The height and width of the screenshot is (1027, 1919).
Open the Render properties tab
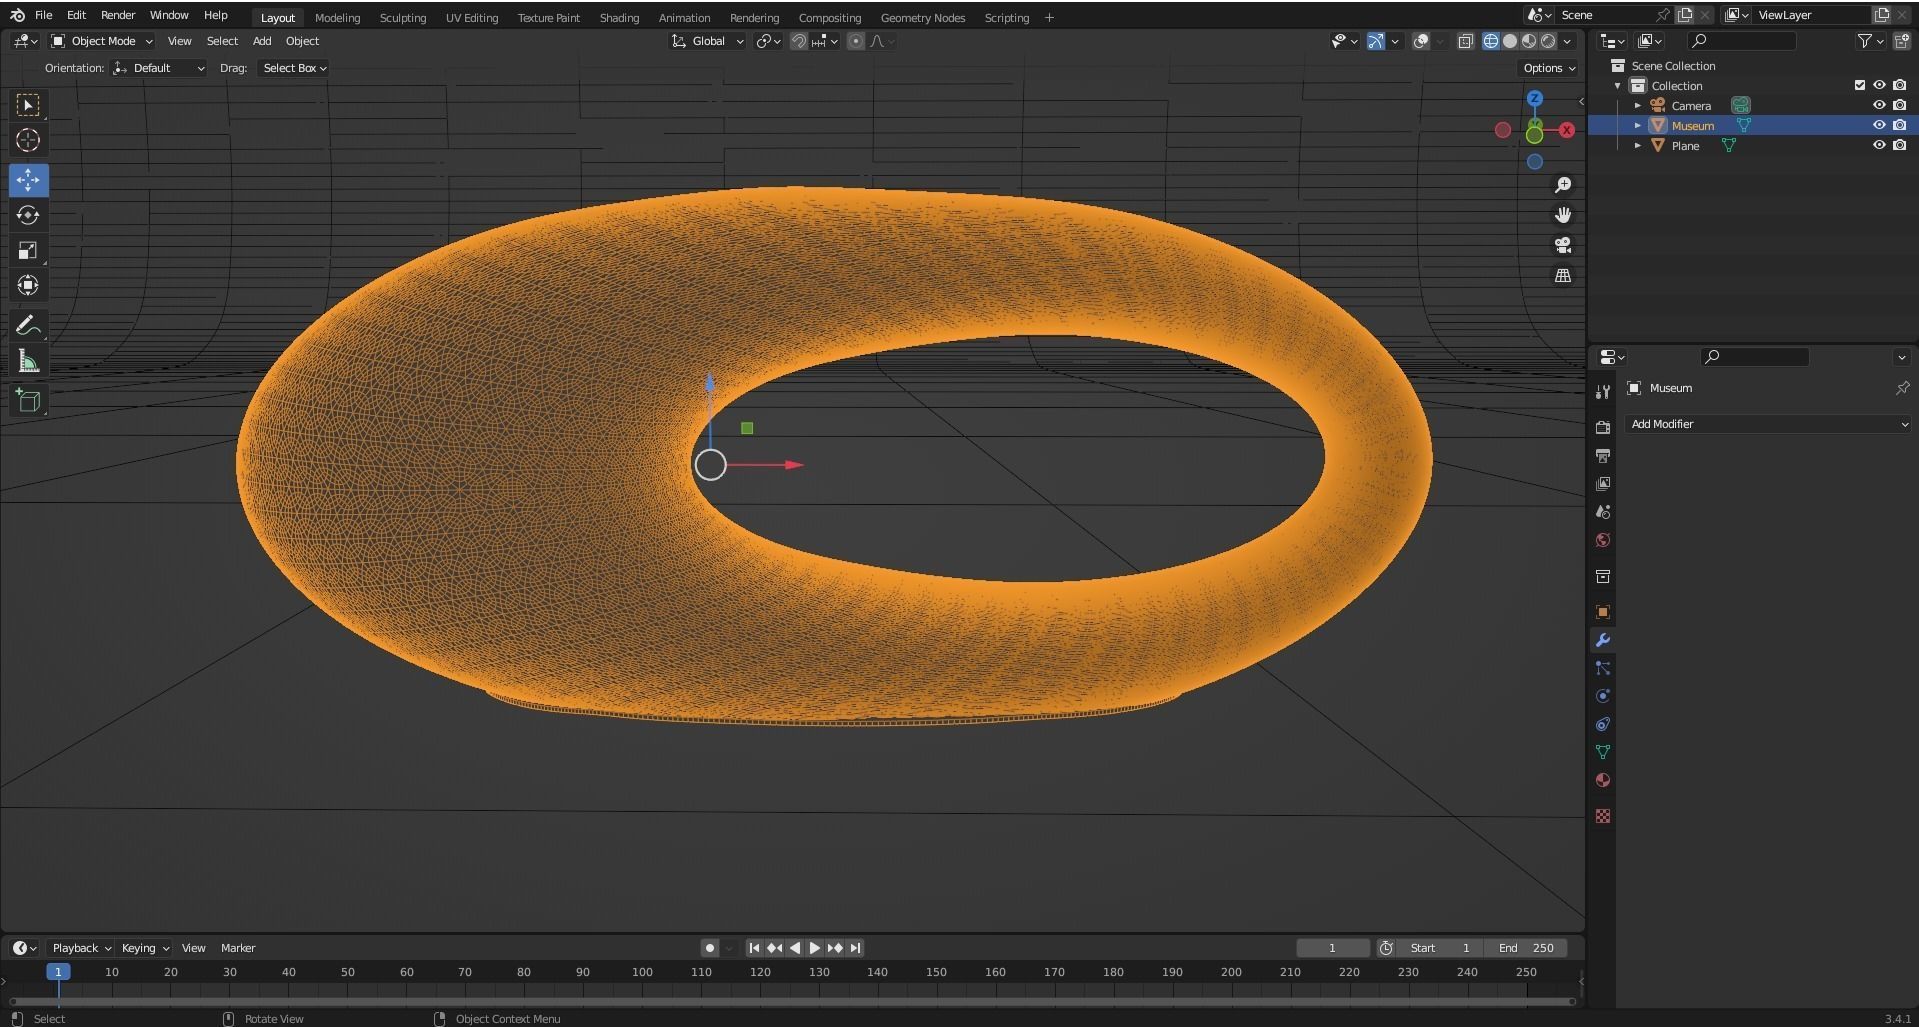[1603, 427]
